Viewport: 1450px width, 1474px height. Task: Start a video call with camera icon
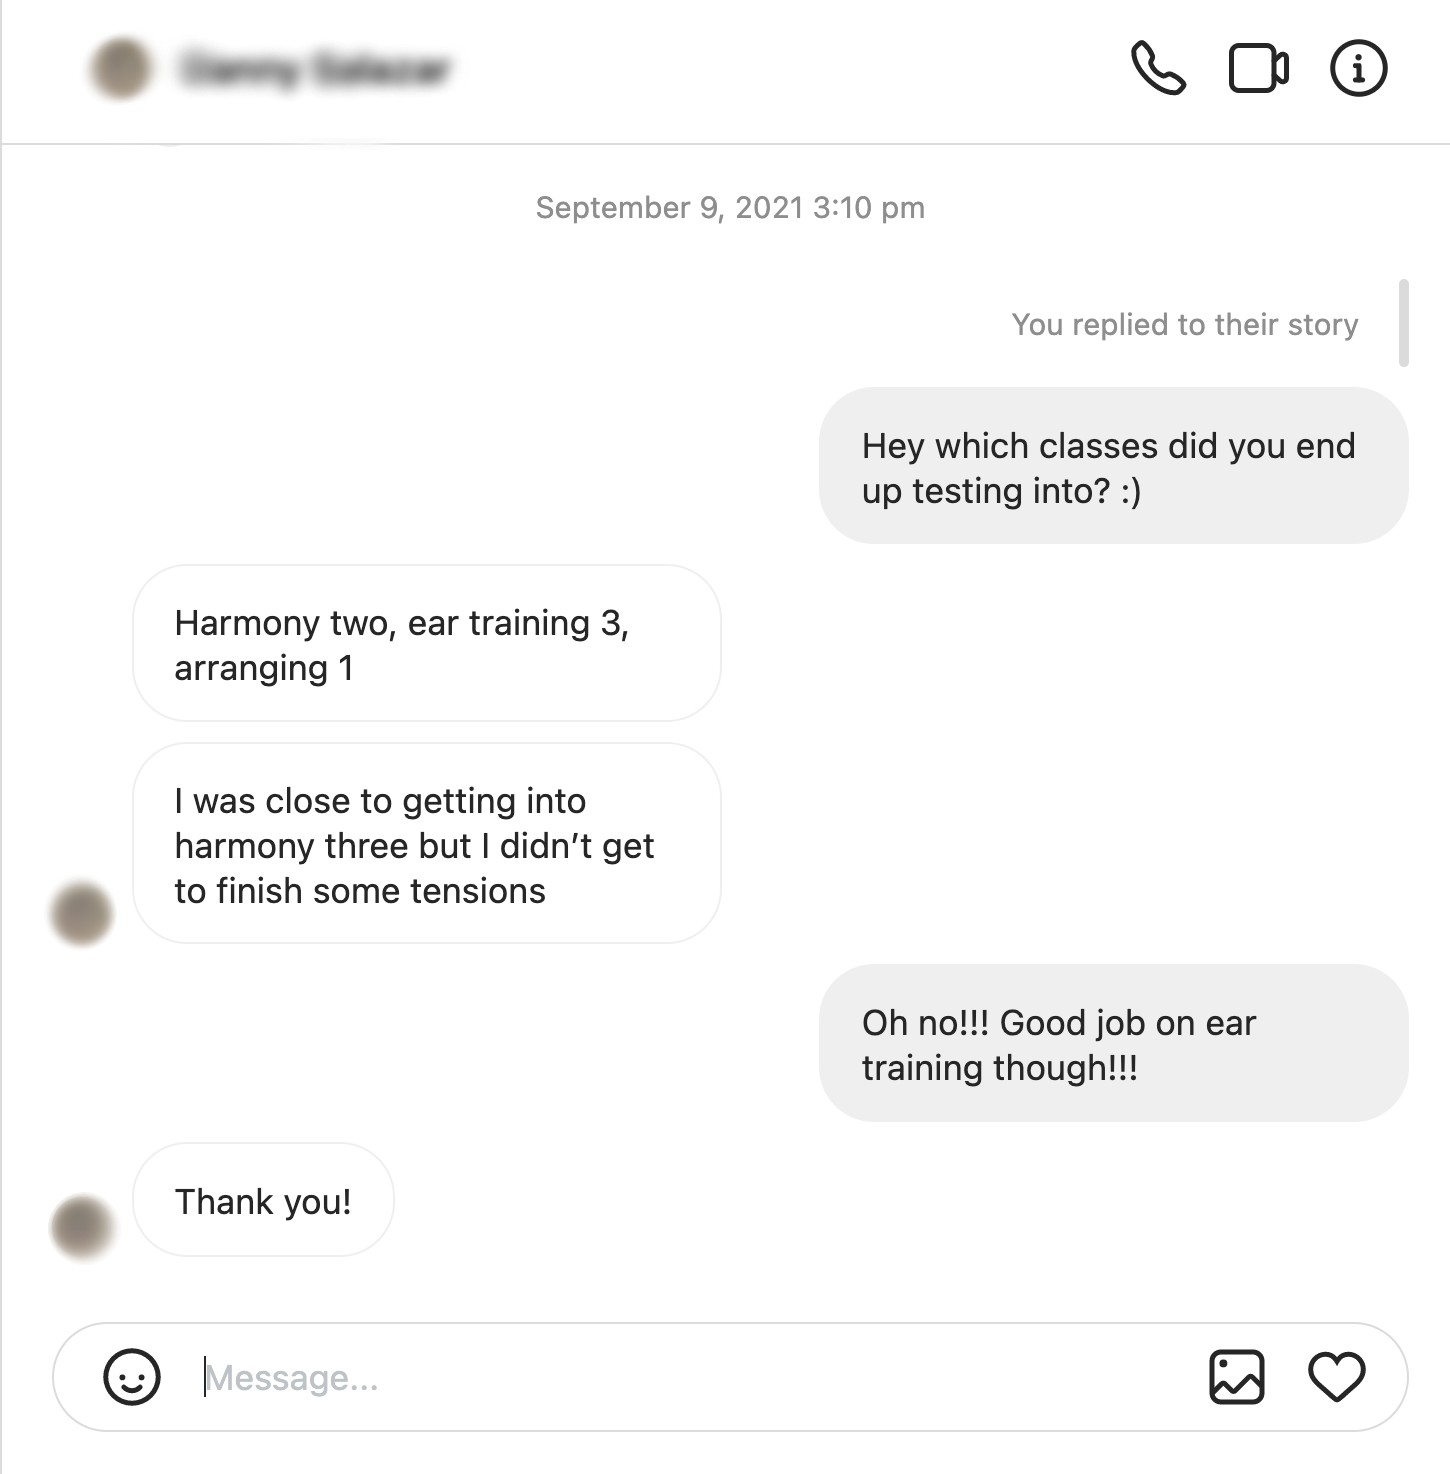pyautogui.click(x=1258, y=68)
